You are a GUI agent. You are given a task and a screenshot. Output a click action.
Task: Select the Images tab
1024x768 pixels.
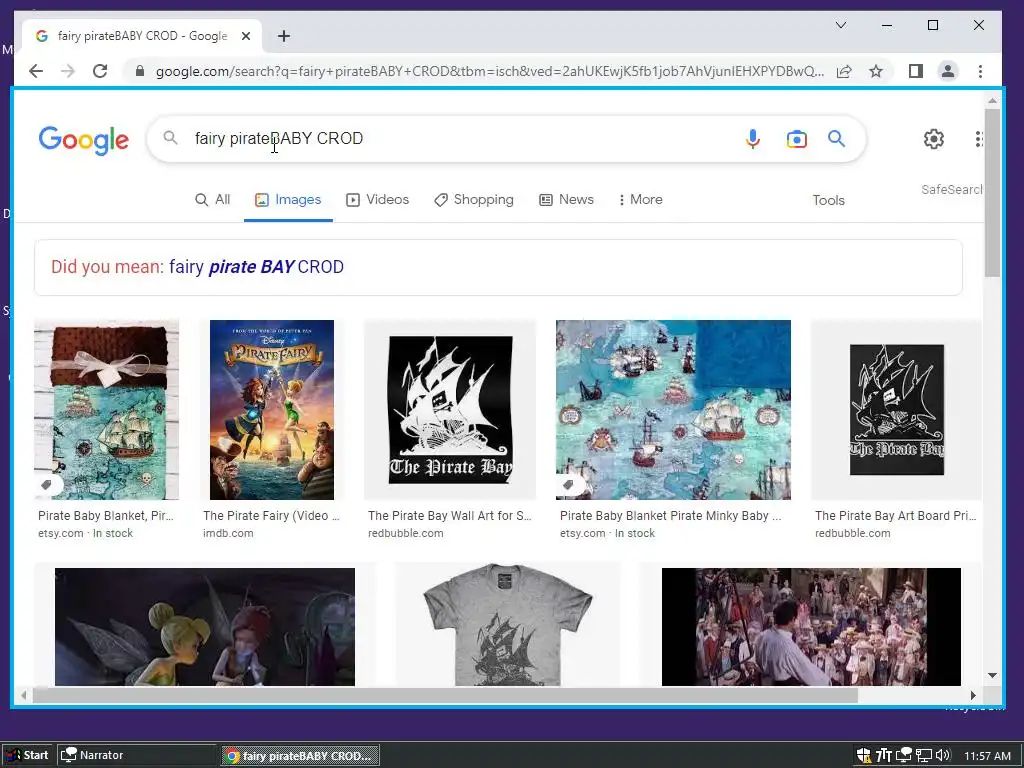pyautogui.click(x=288, y=200)
